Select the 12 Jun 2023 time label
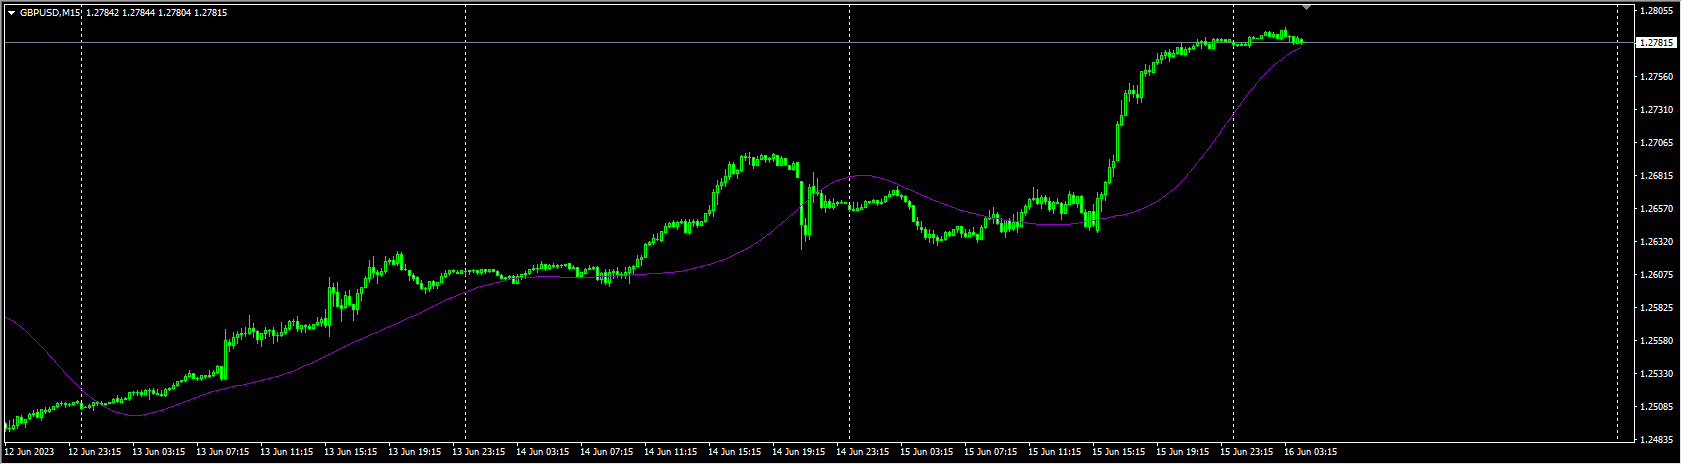 [x=30, y=452]
